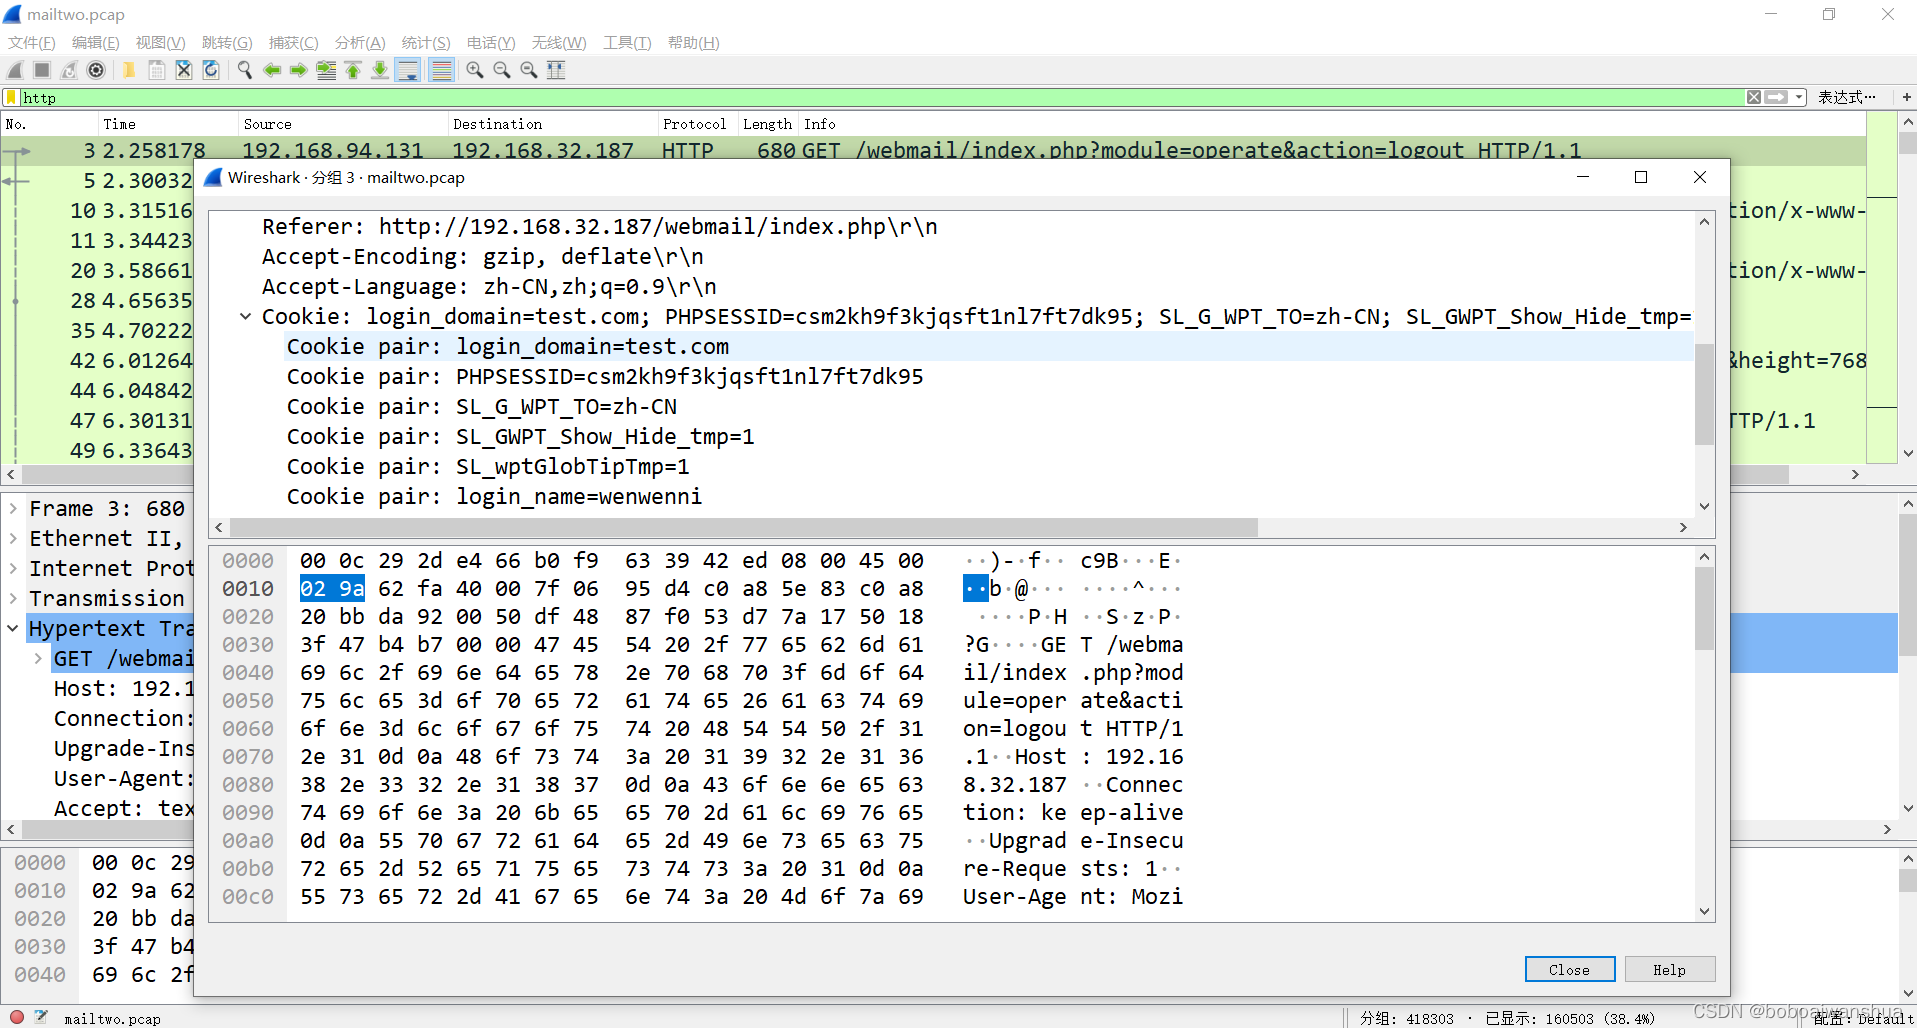Open capture options gear icon
The width and height of the screenshot is (1917, 1028).
pos(96,70)
